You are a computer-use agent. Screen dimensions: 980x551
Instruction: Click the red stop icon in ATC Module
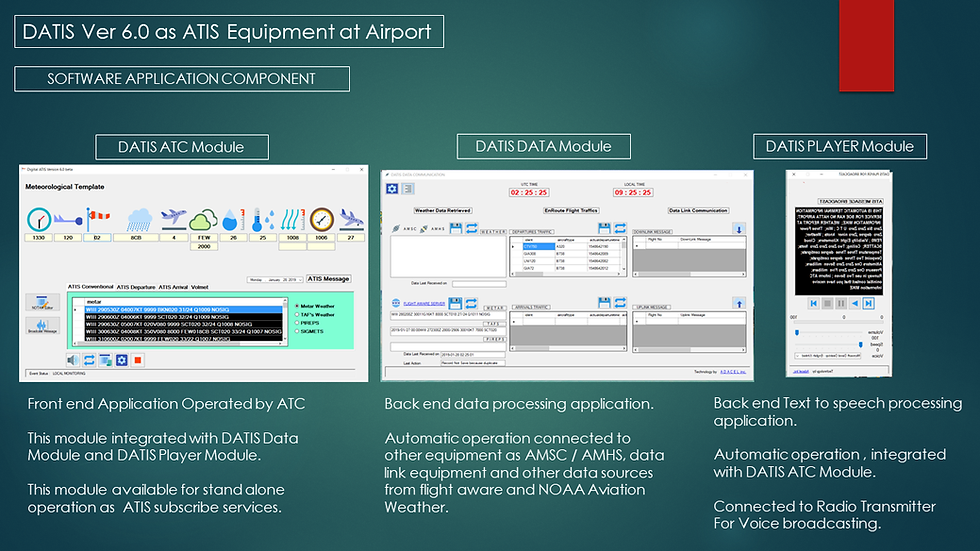(x=138, y=360)
